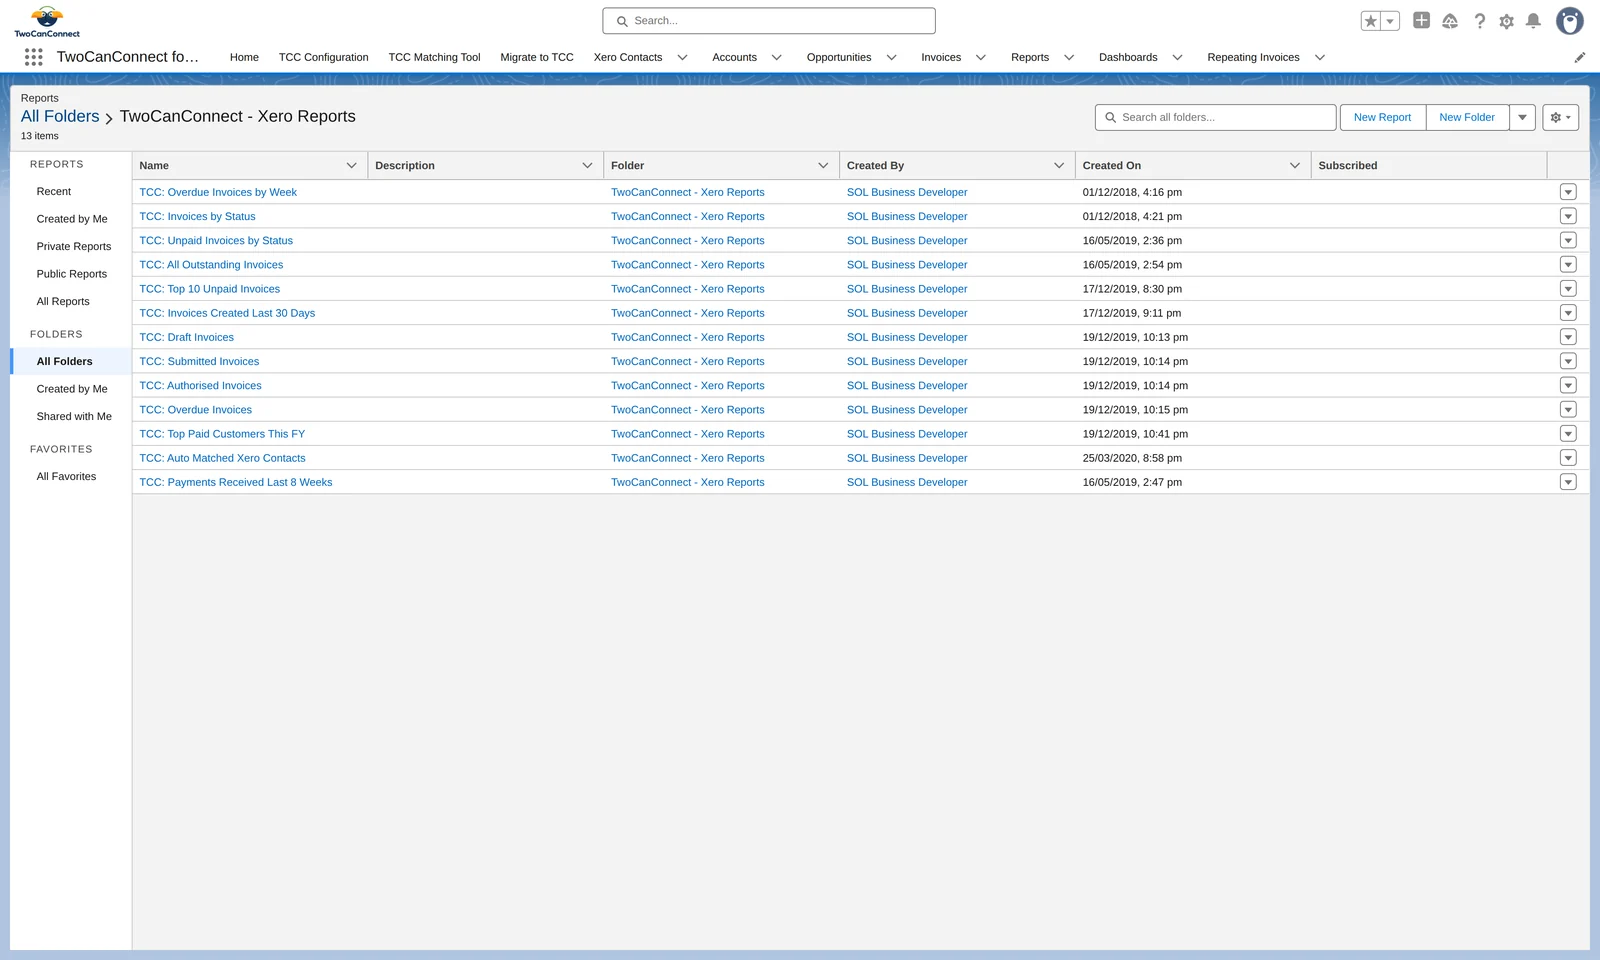The width and height of the screenshot is (1600, 960).
Task: Expand the Invoices nav dropdown chevron
Action: click(x=980, y=58)
